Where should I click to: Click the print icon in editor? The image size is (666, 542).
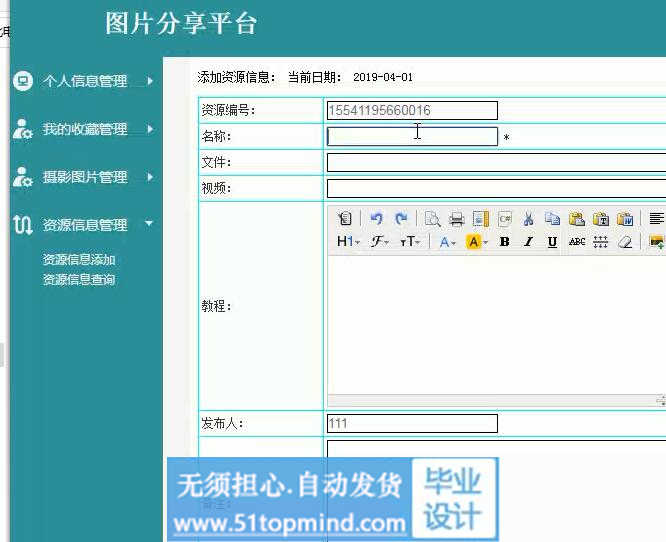coord(457,219)
